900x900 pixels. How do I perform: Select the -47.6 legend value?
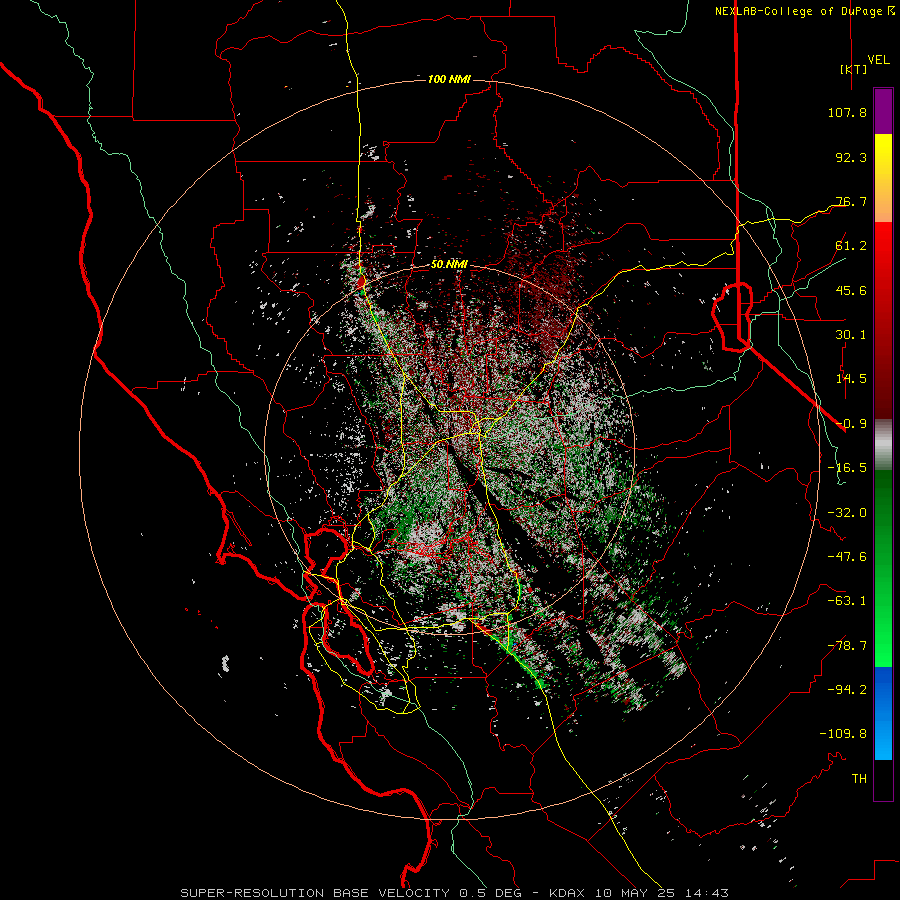click(847, 557)
